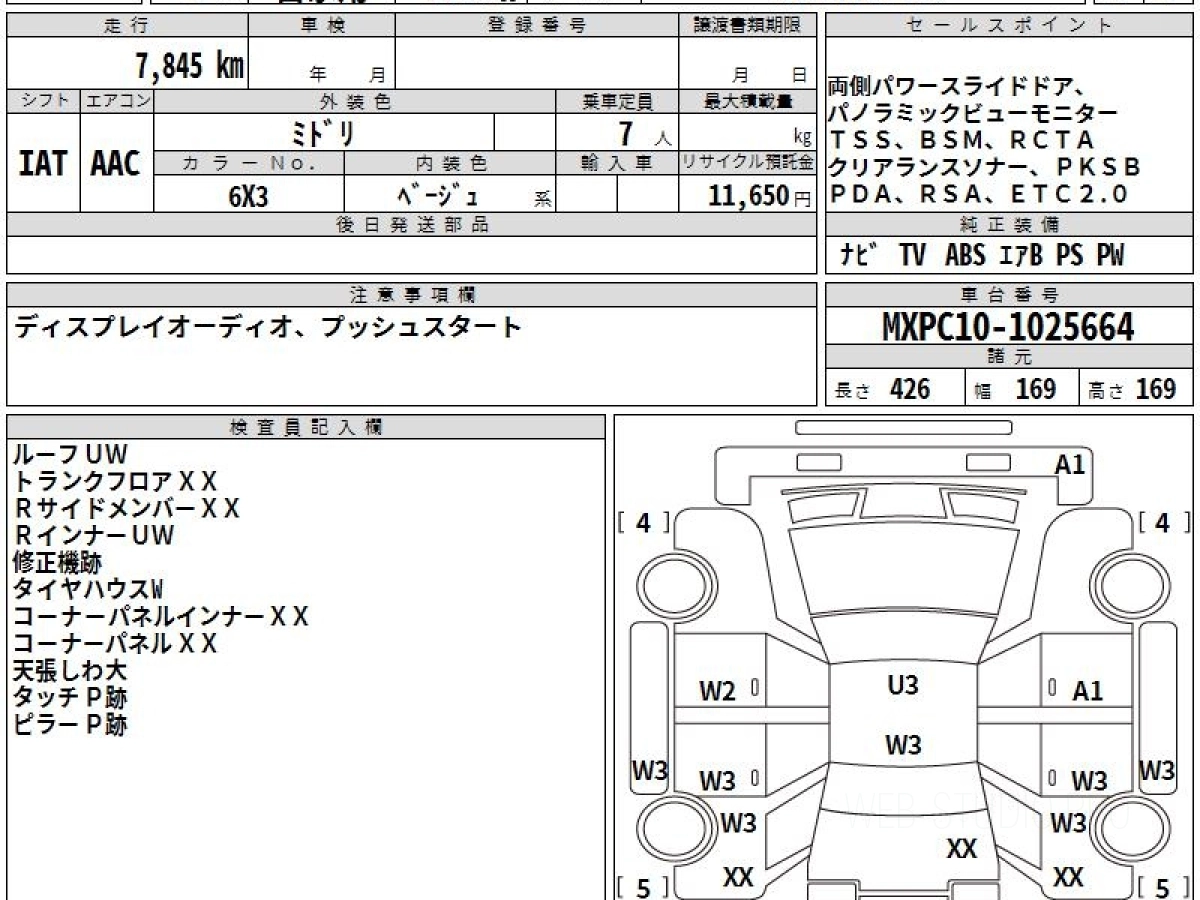Click the 純正装備 header

click(1009, 224)
